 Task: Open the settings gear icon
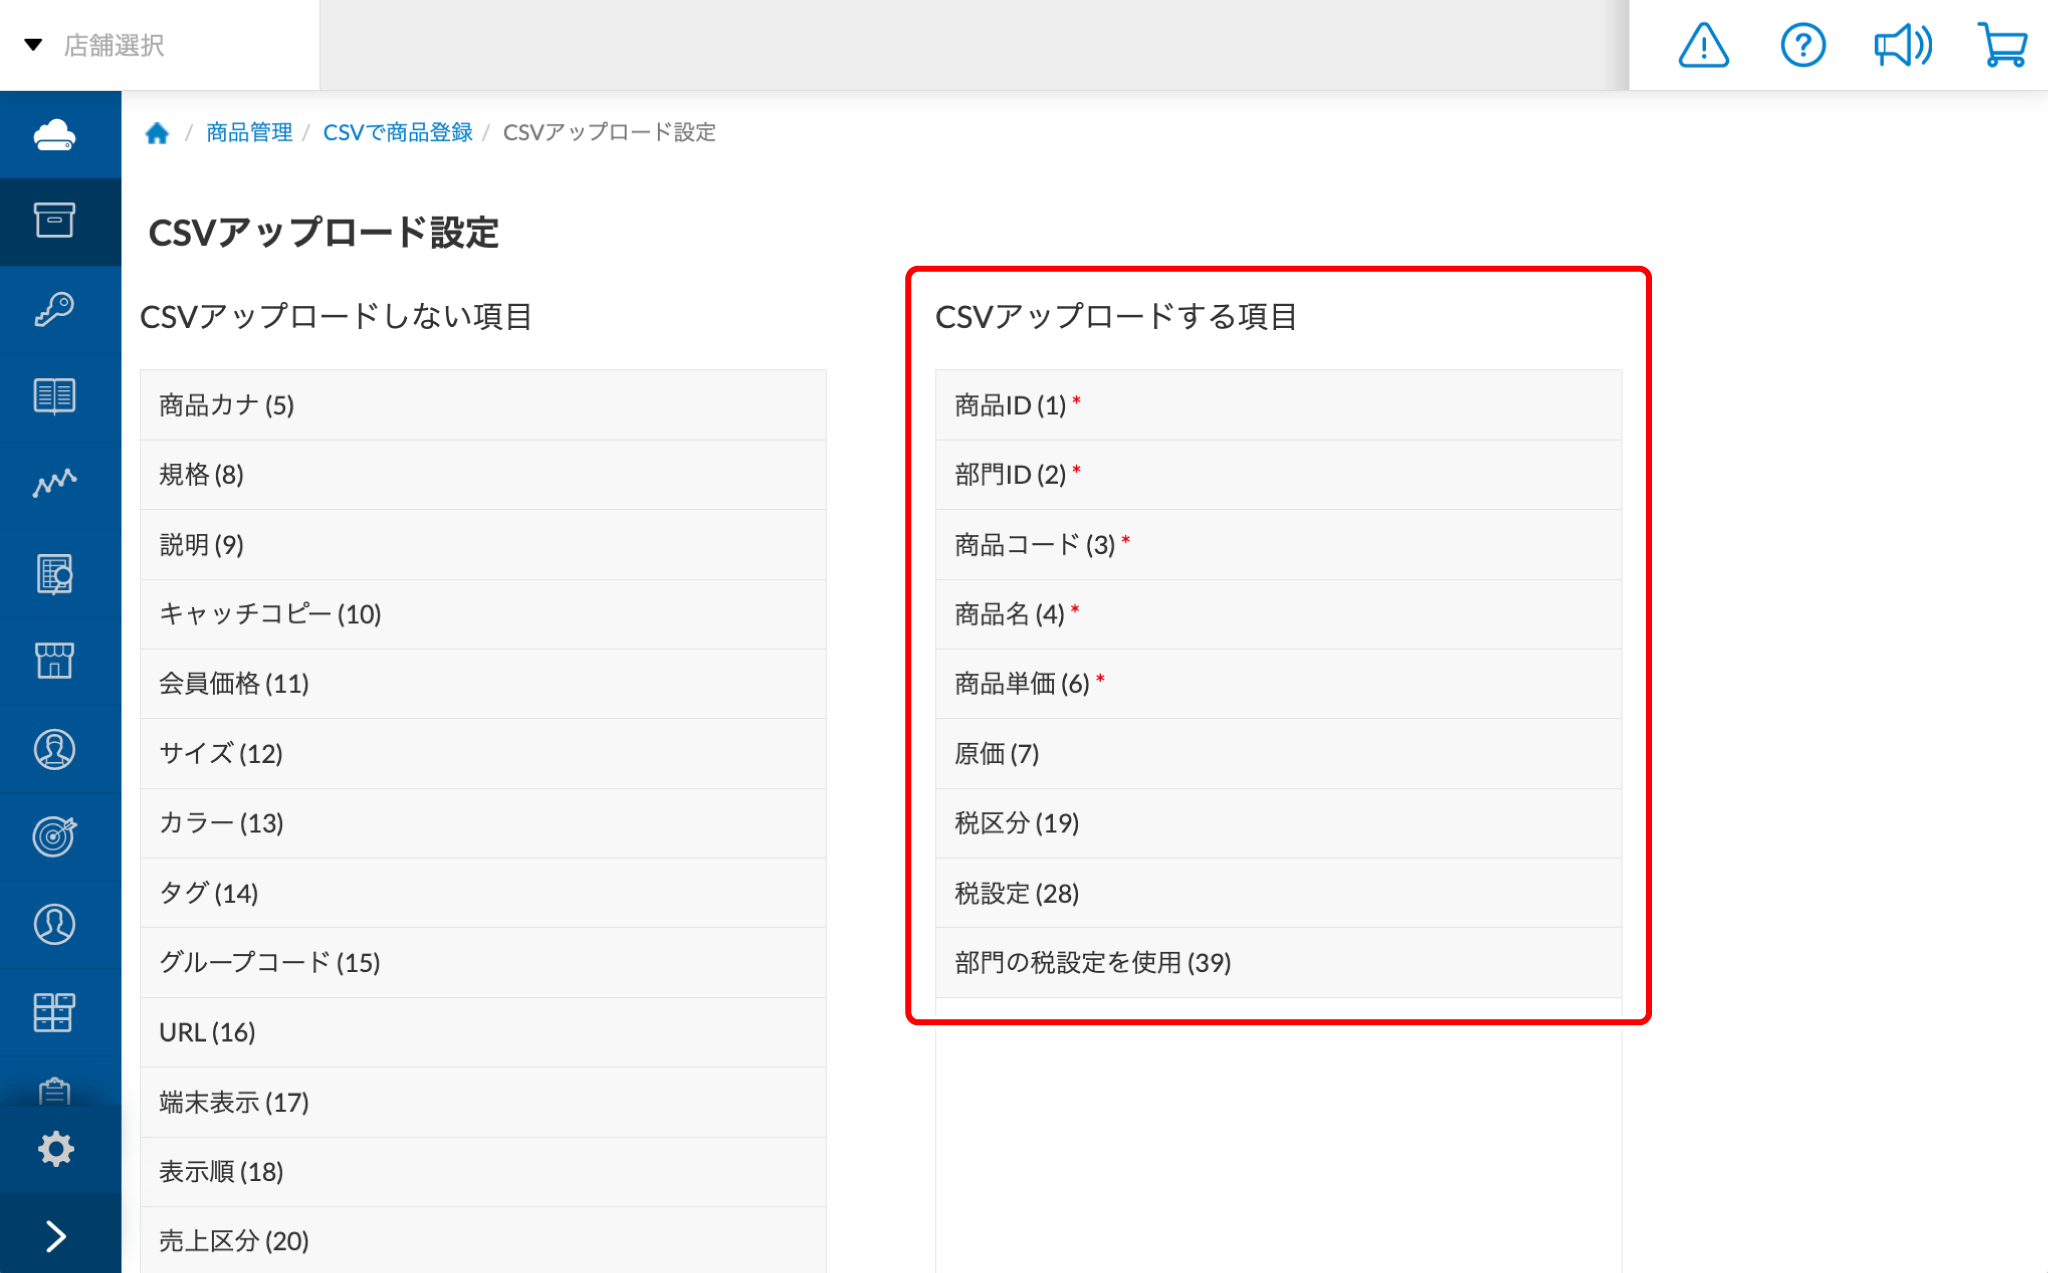point(56,1149)
